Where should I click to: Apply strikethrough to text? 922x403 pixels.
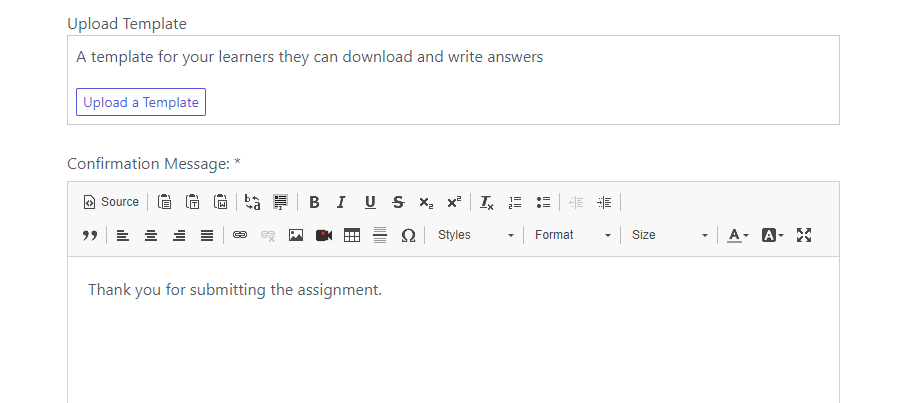click(x=398, y=202)
